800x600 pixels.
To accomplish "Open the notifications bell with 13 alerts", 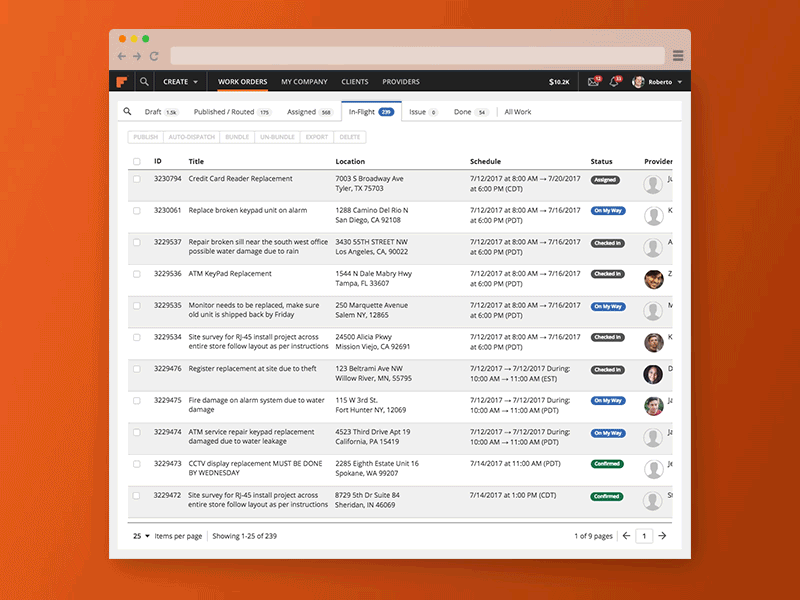I will (x=614, y=81).
